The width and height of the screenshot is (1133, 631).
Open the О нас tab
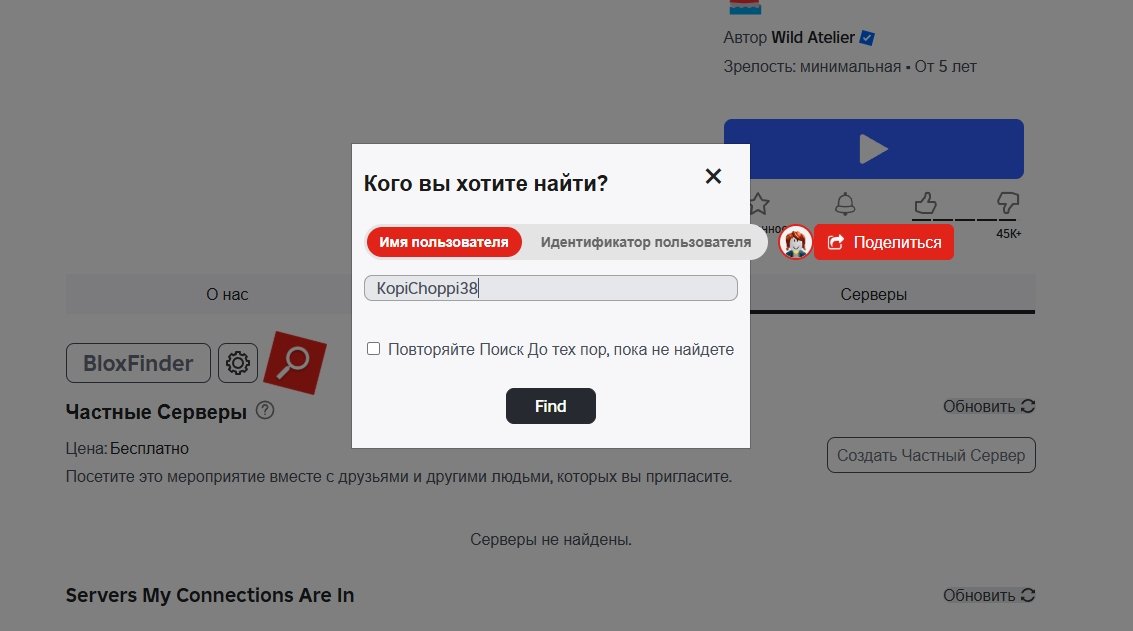tap(227, 294)
